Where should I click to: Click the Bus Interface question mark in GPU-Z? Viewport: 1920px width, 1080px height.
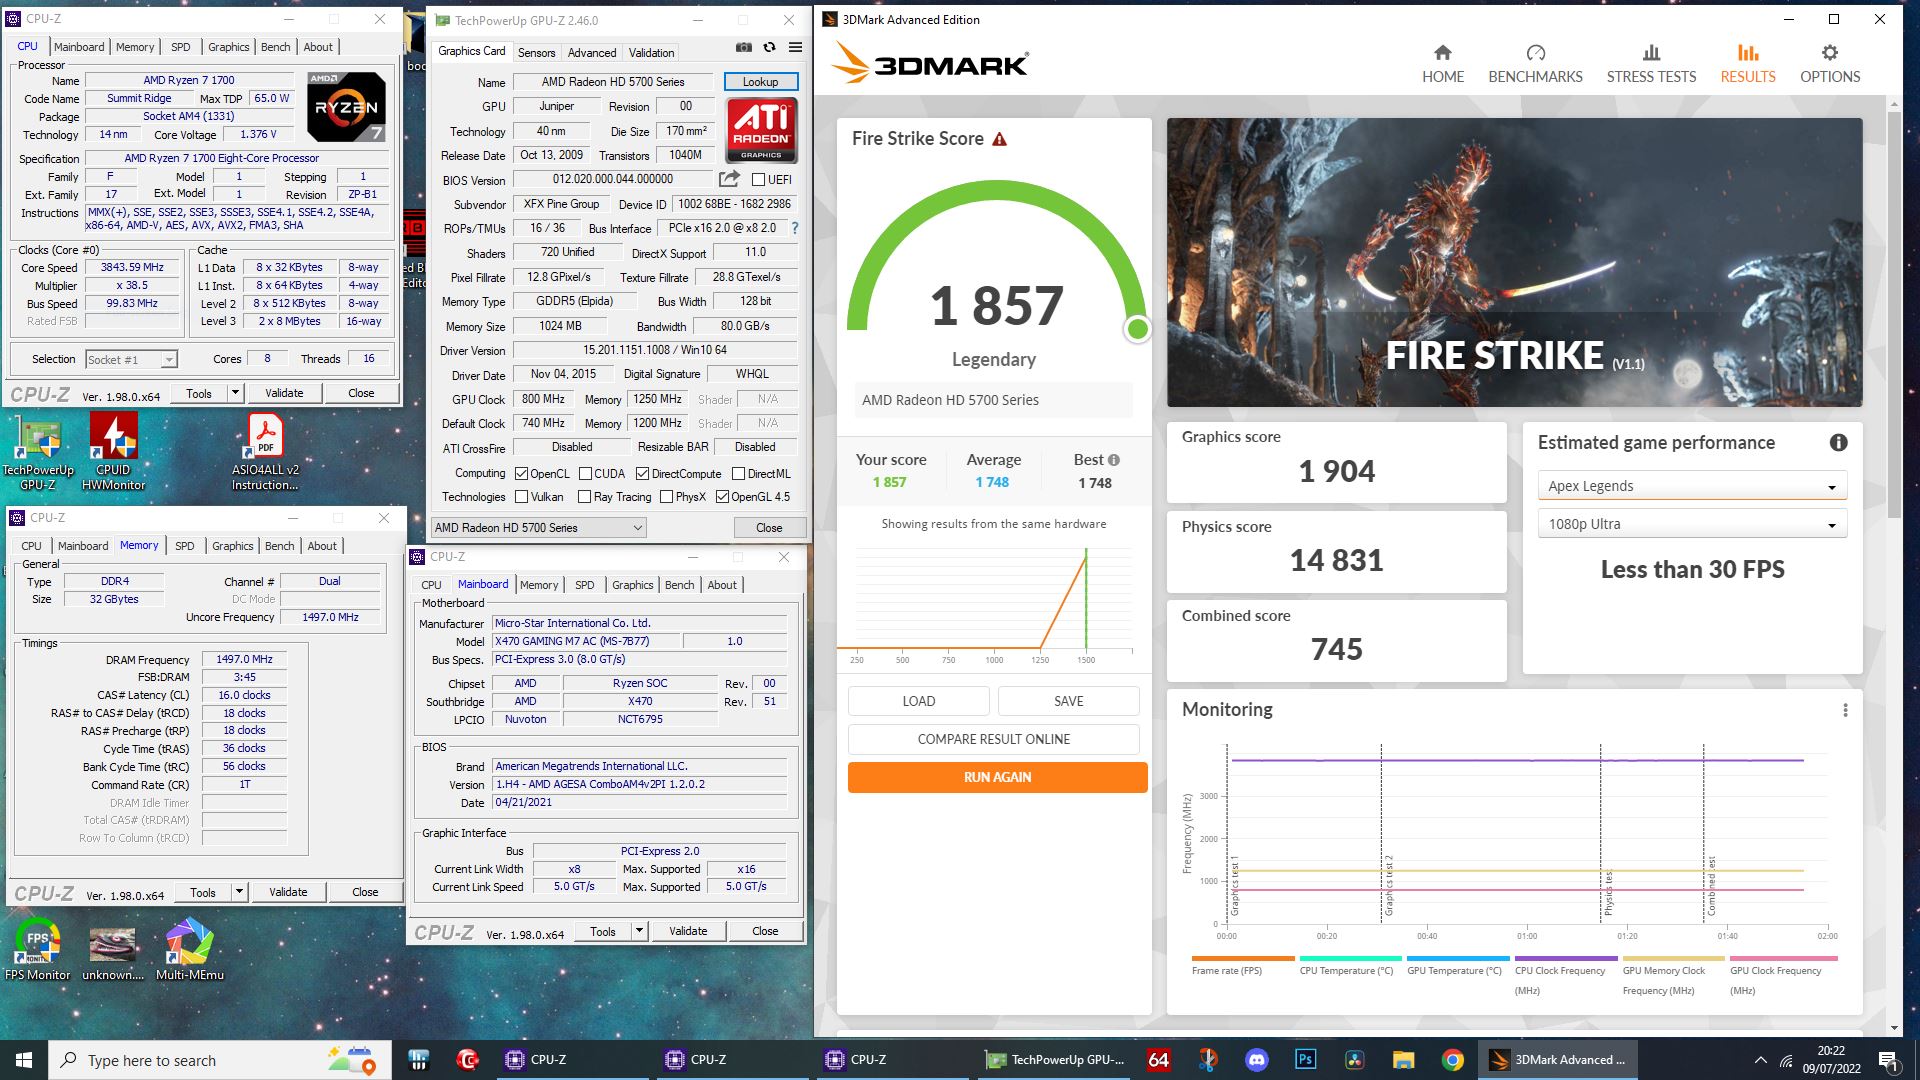tap(795, 228)
